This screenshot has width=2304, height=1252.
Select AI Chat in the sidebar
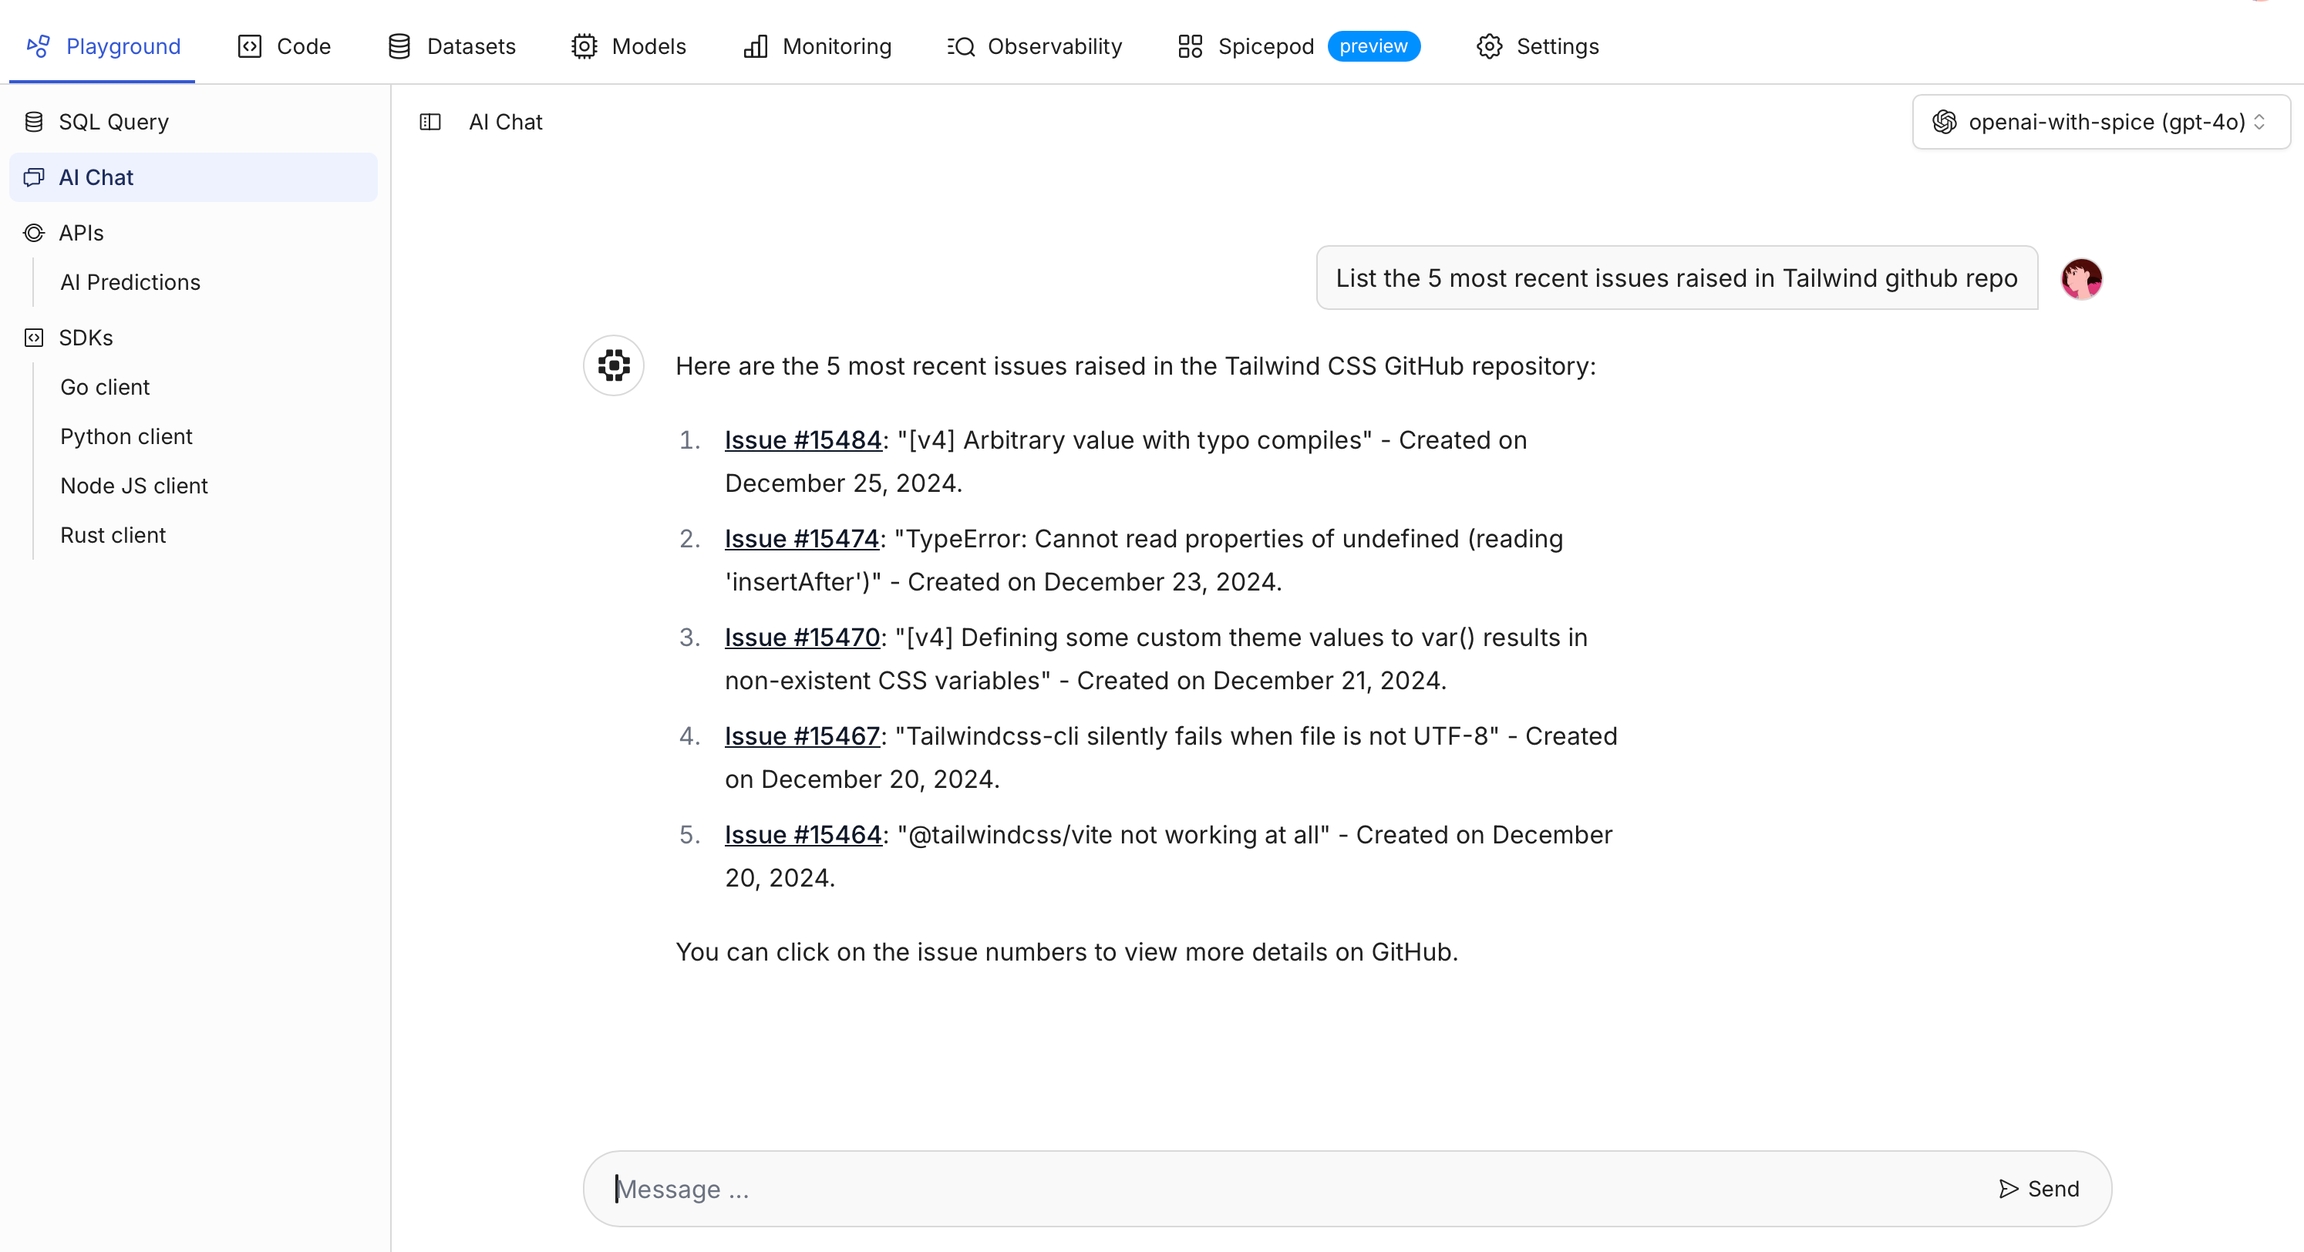(x=96, y=177)
